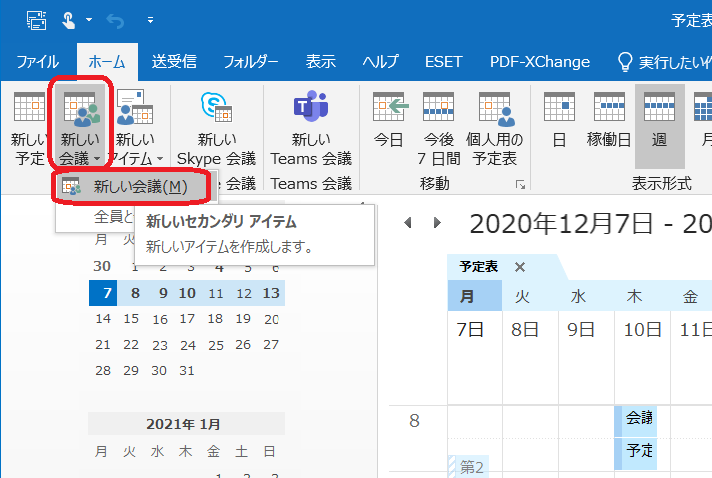Open 移動 group dialog launcher

pos(520,184)
